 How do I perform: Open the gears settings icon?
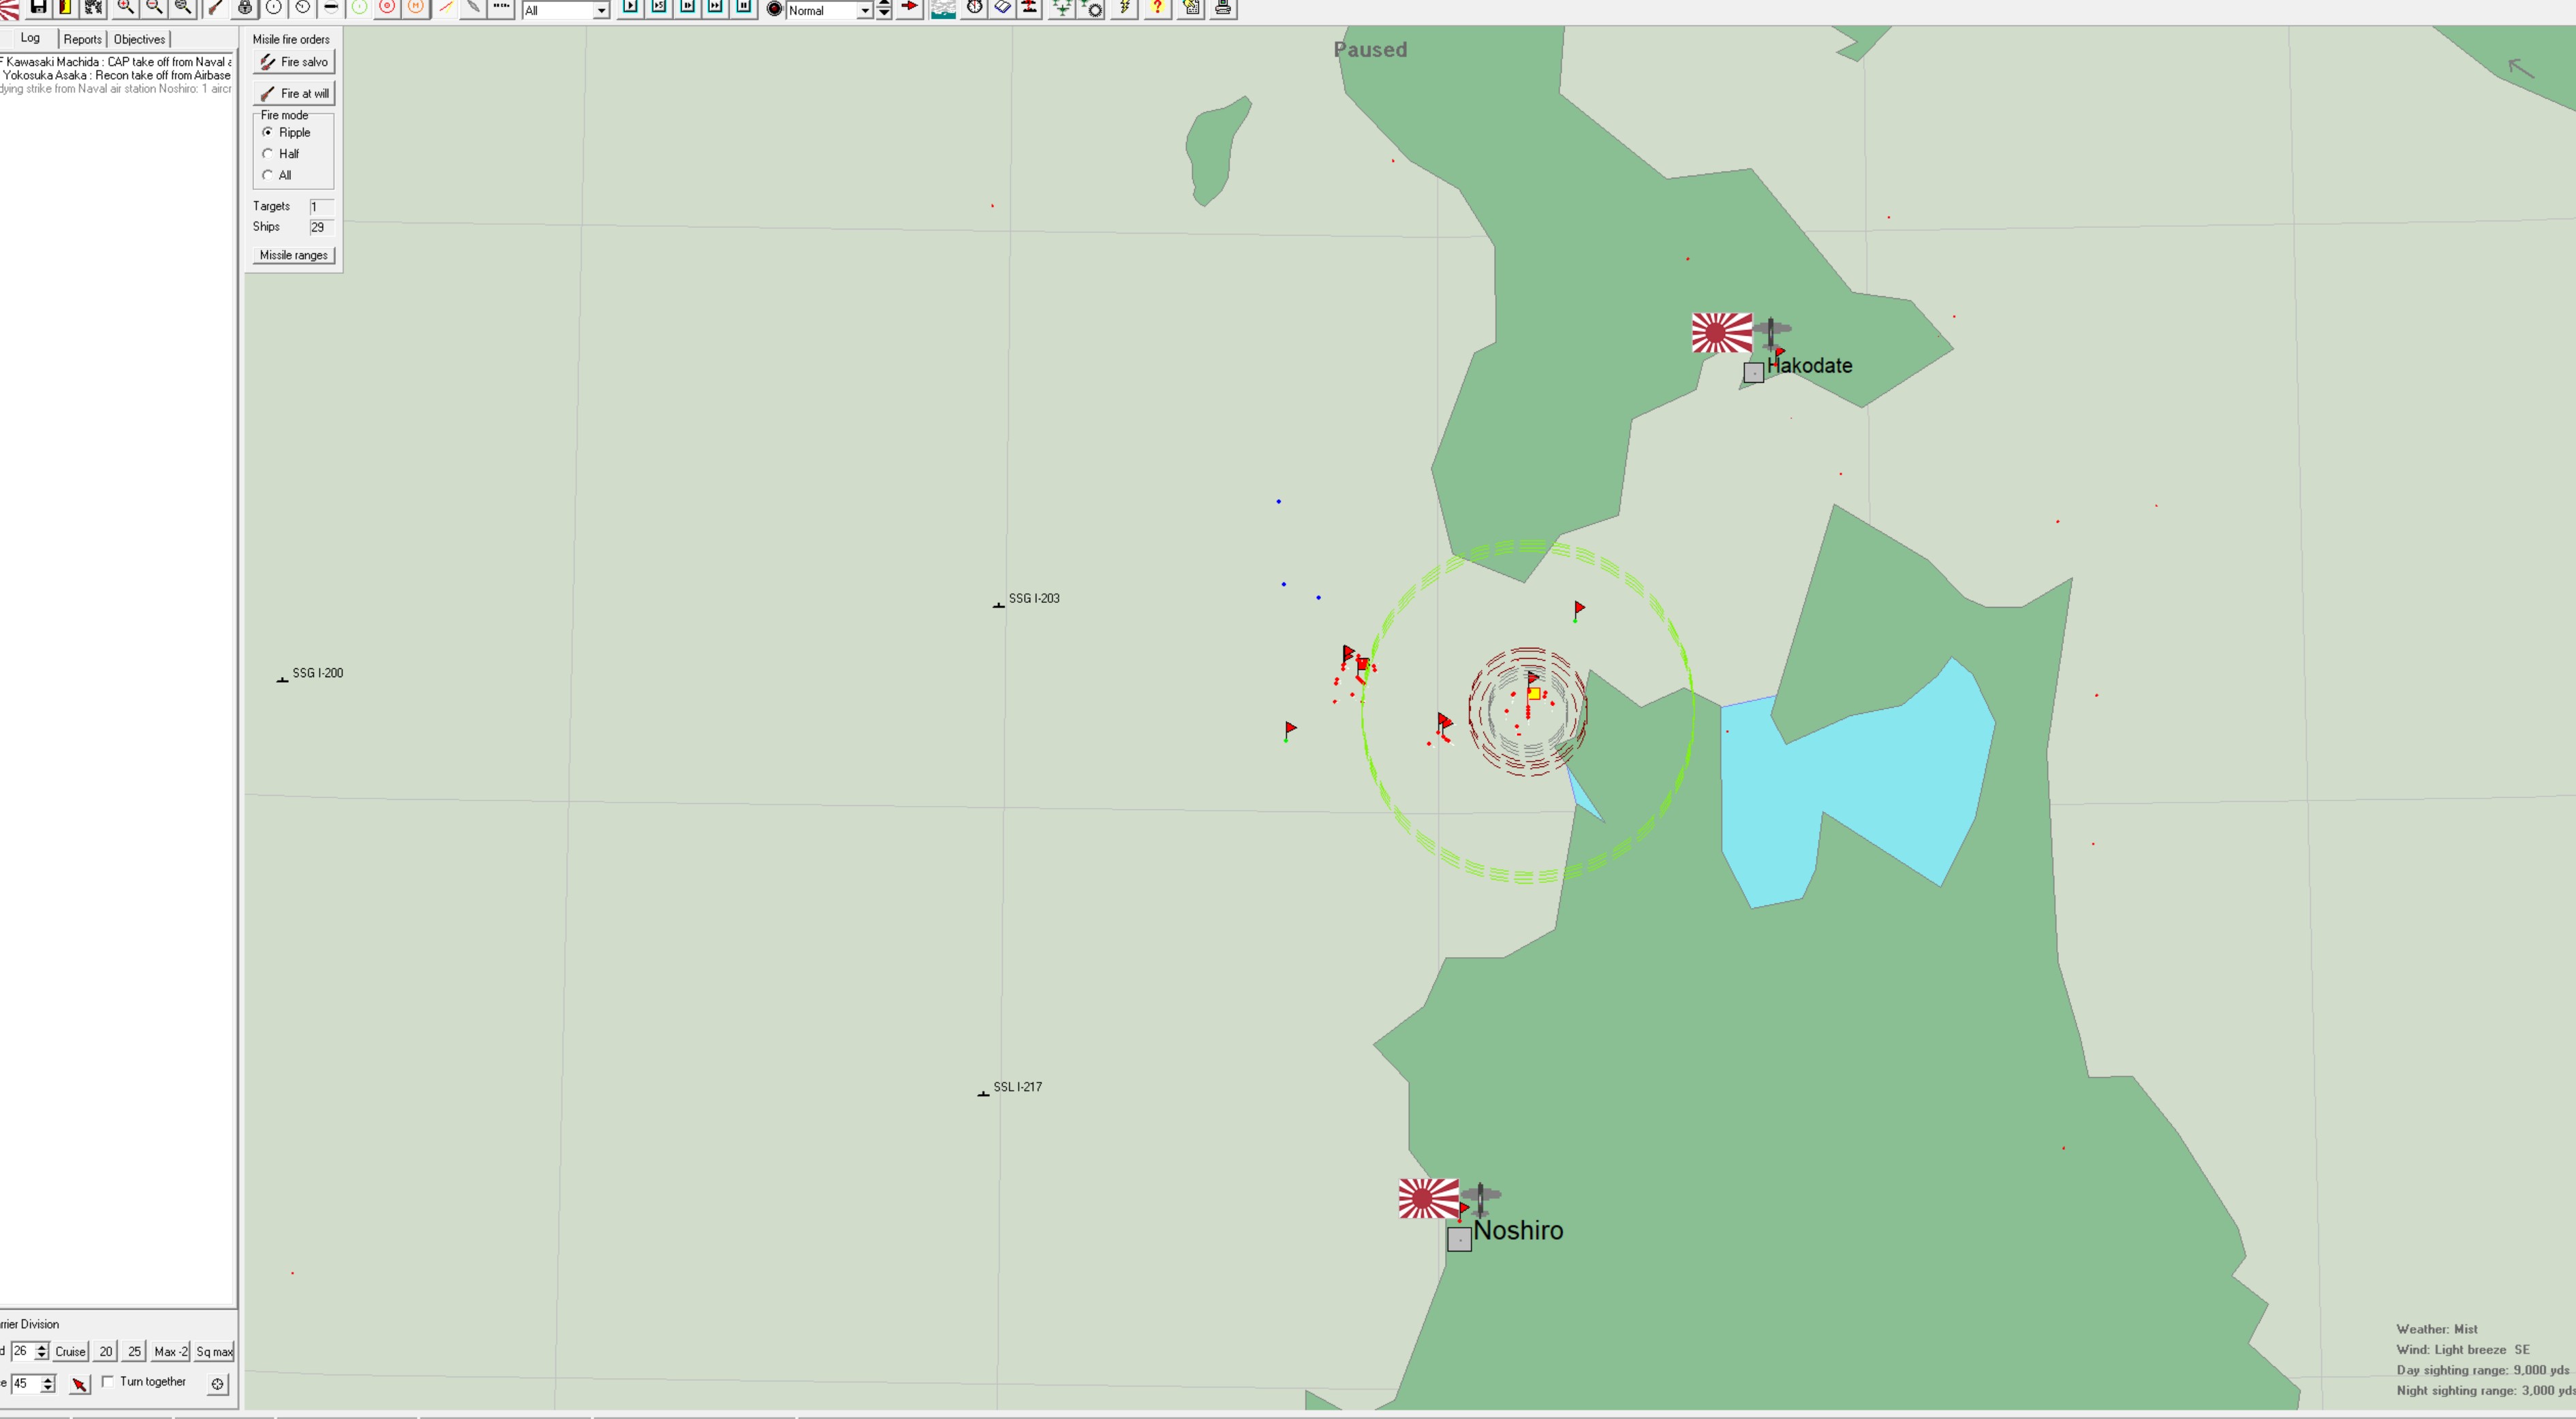[x=93, y=8]
